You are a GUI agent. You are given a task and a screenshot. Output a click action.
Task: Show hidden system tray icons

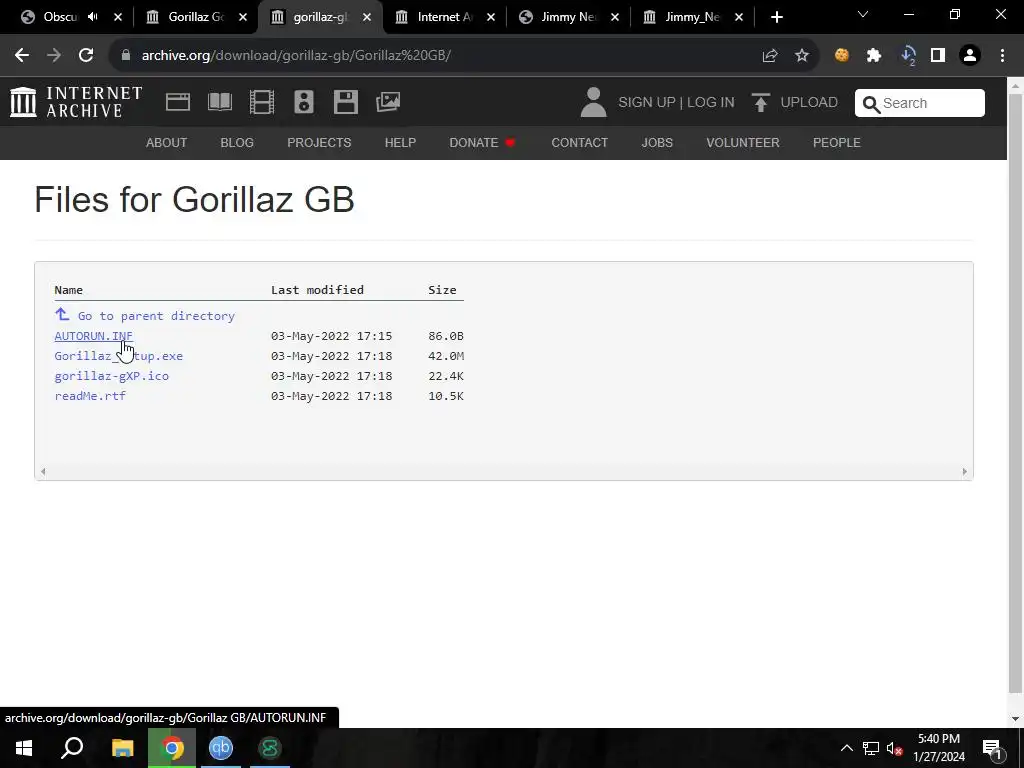coord(846,748)
